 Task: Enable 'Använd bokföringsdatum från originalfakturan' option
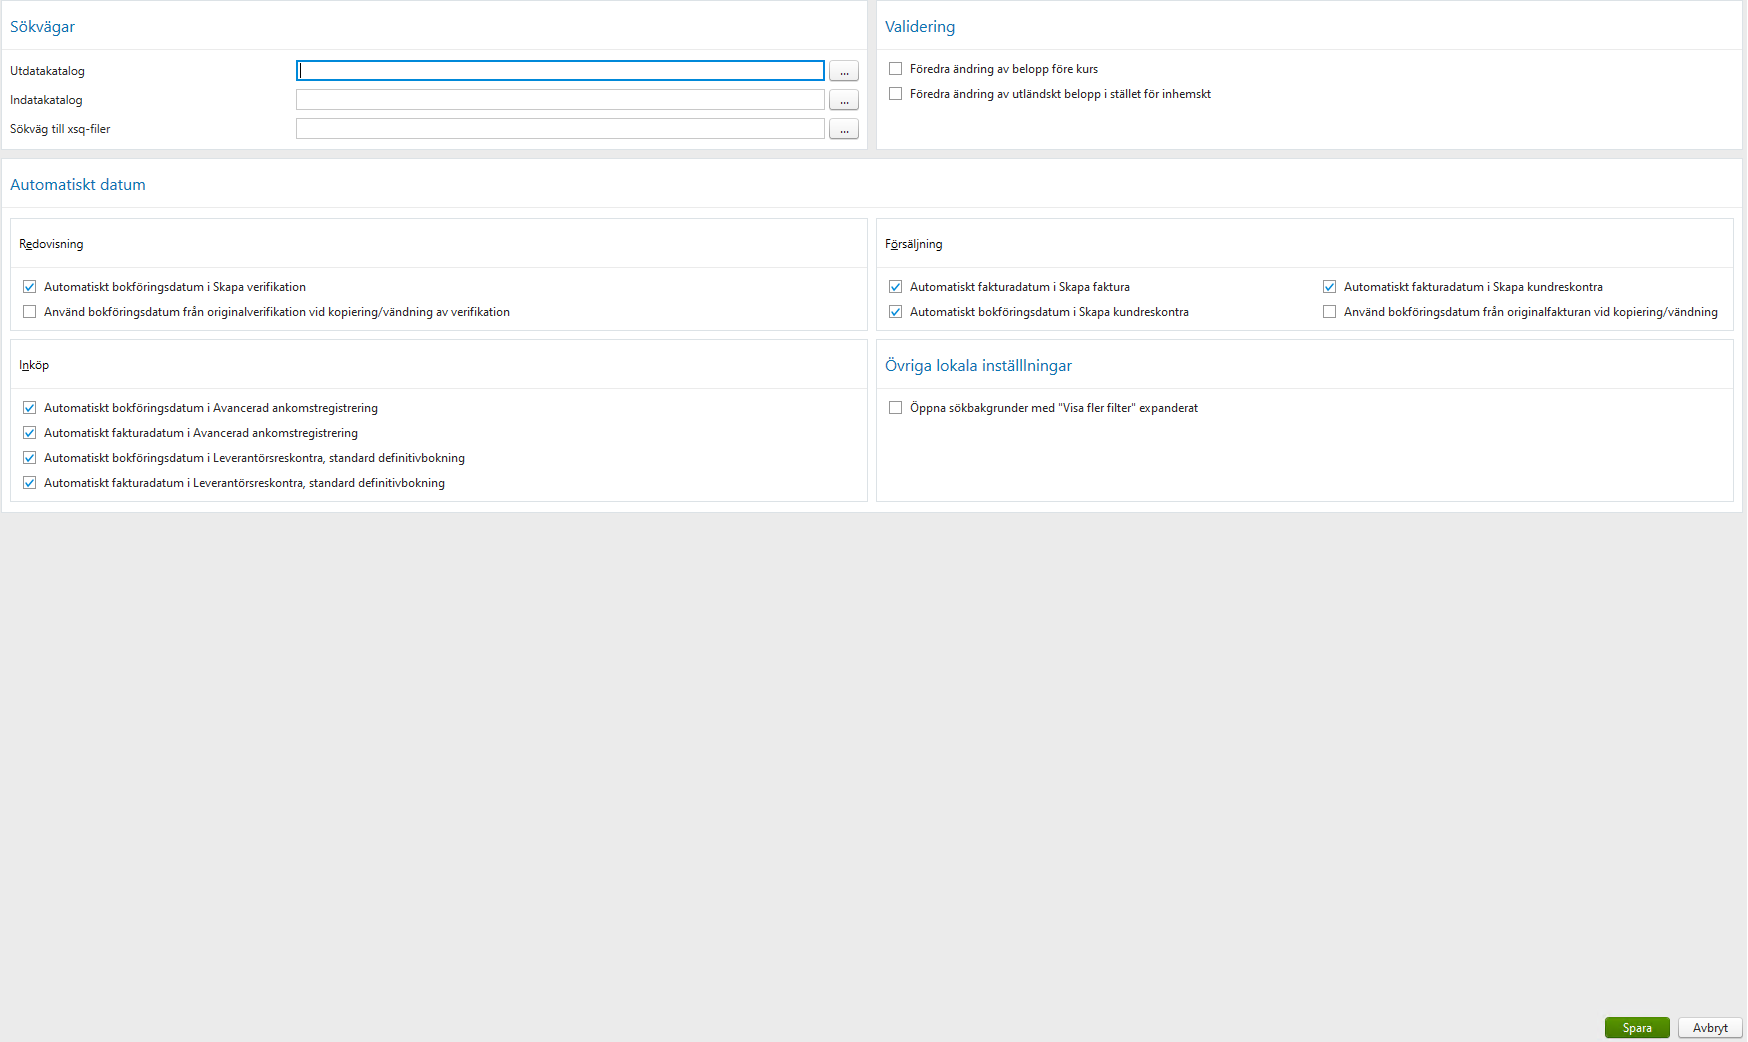click(1329, 311)
